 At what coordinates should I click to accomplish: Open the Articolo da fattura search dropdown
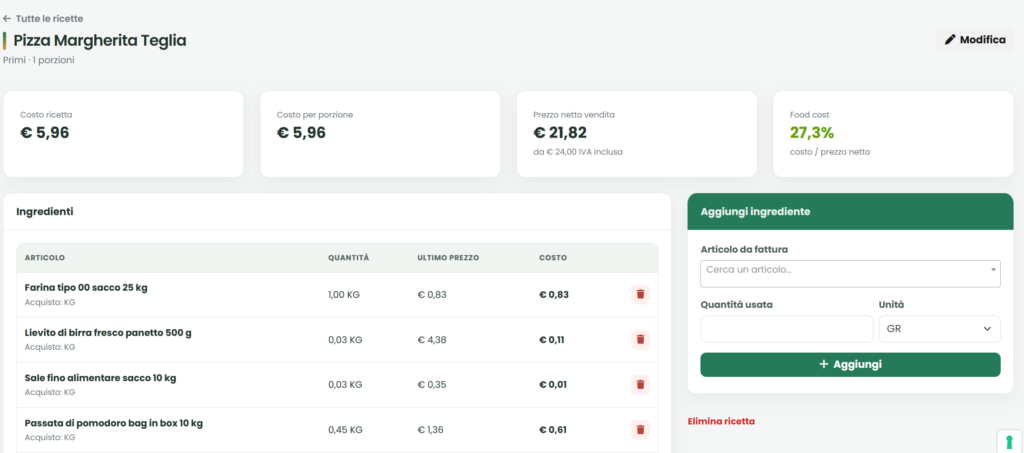(x=850, y=273)
